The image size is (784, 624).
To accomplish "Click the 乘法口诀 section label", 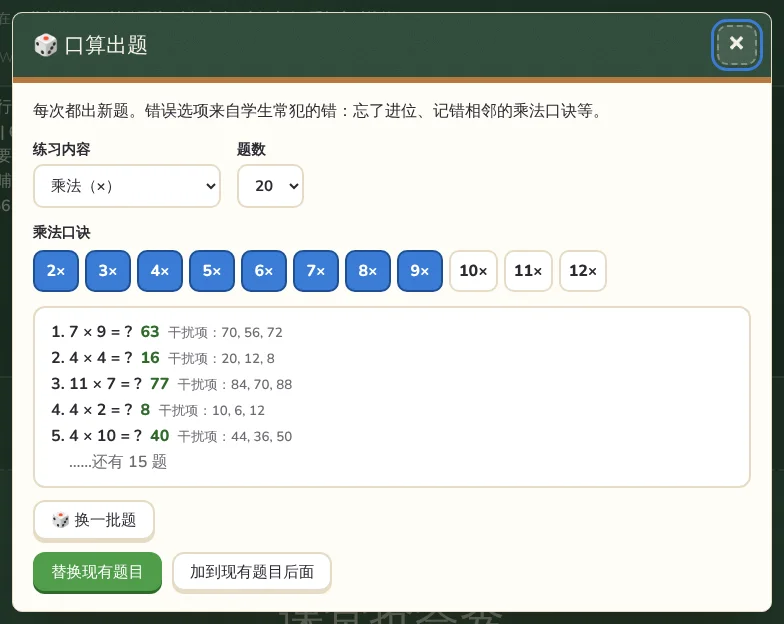I will point(62,232).
